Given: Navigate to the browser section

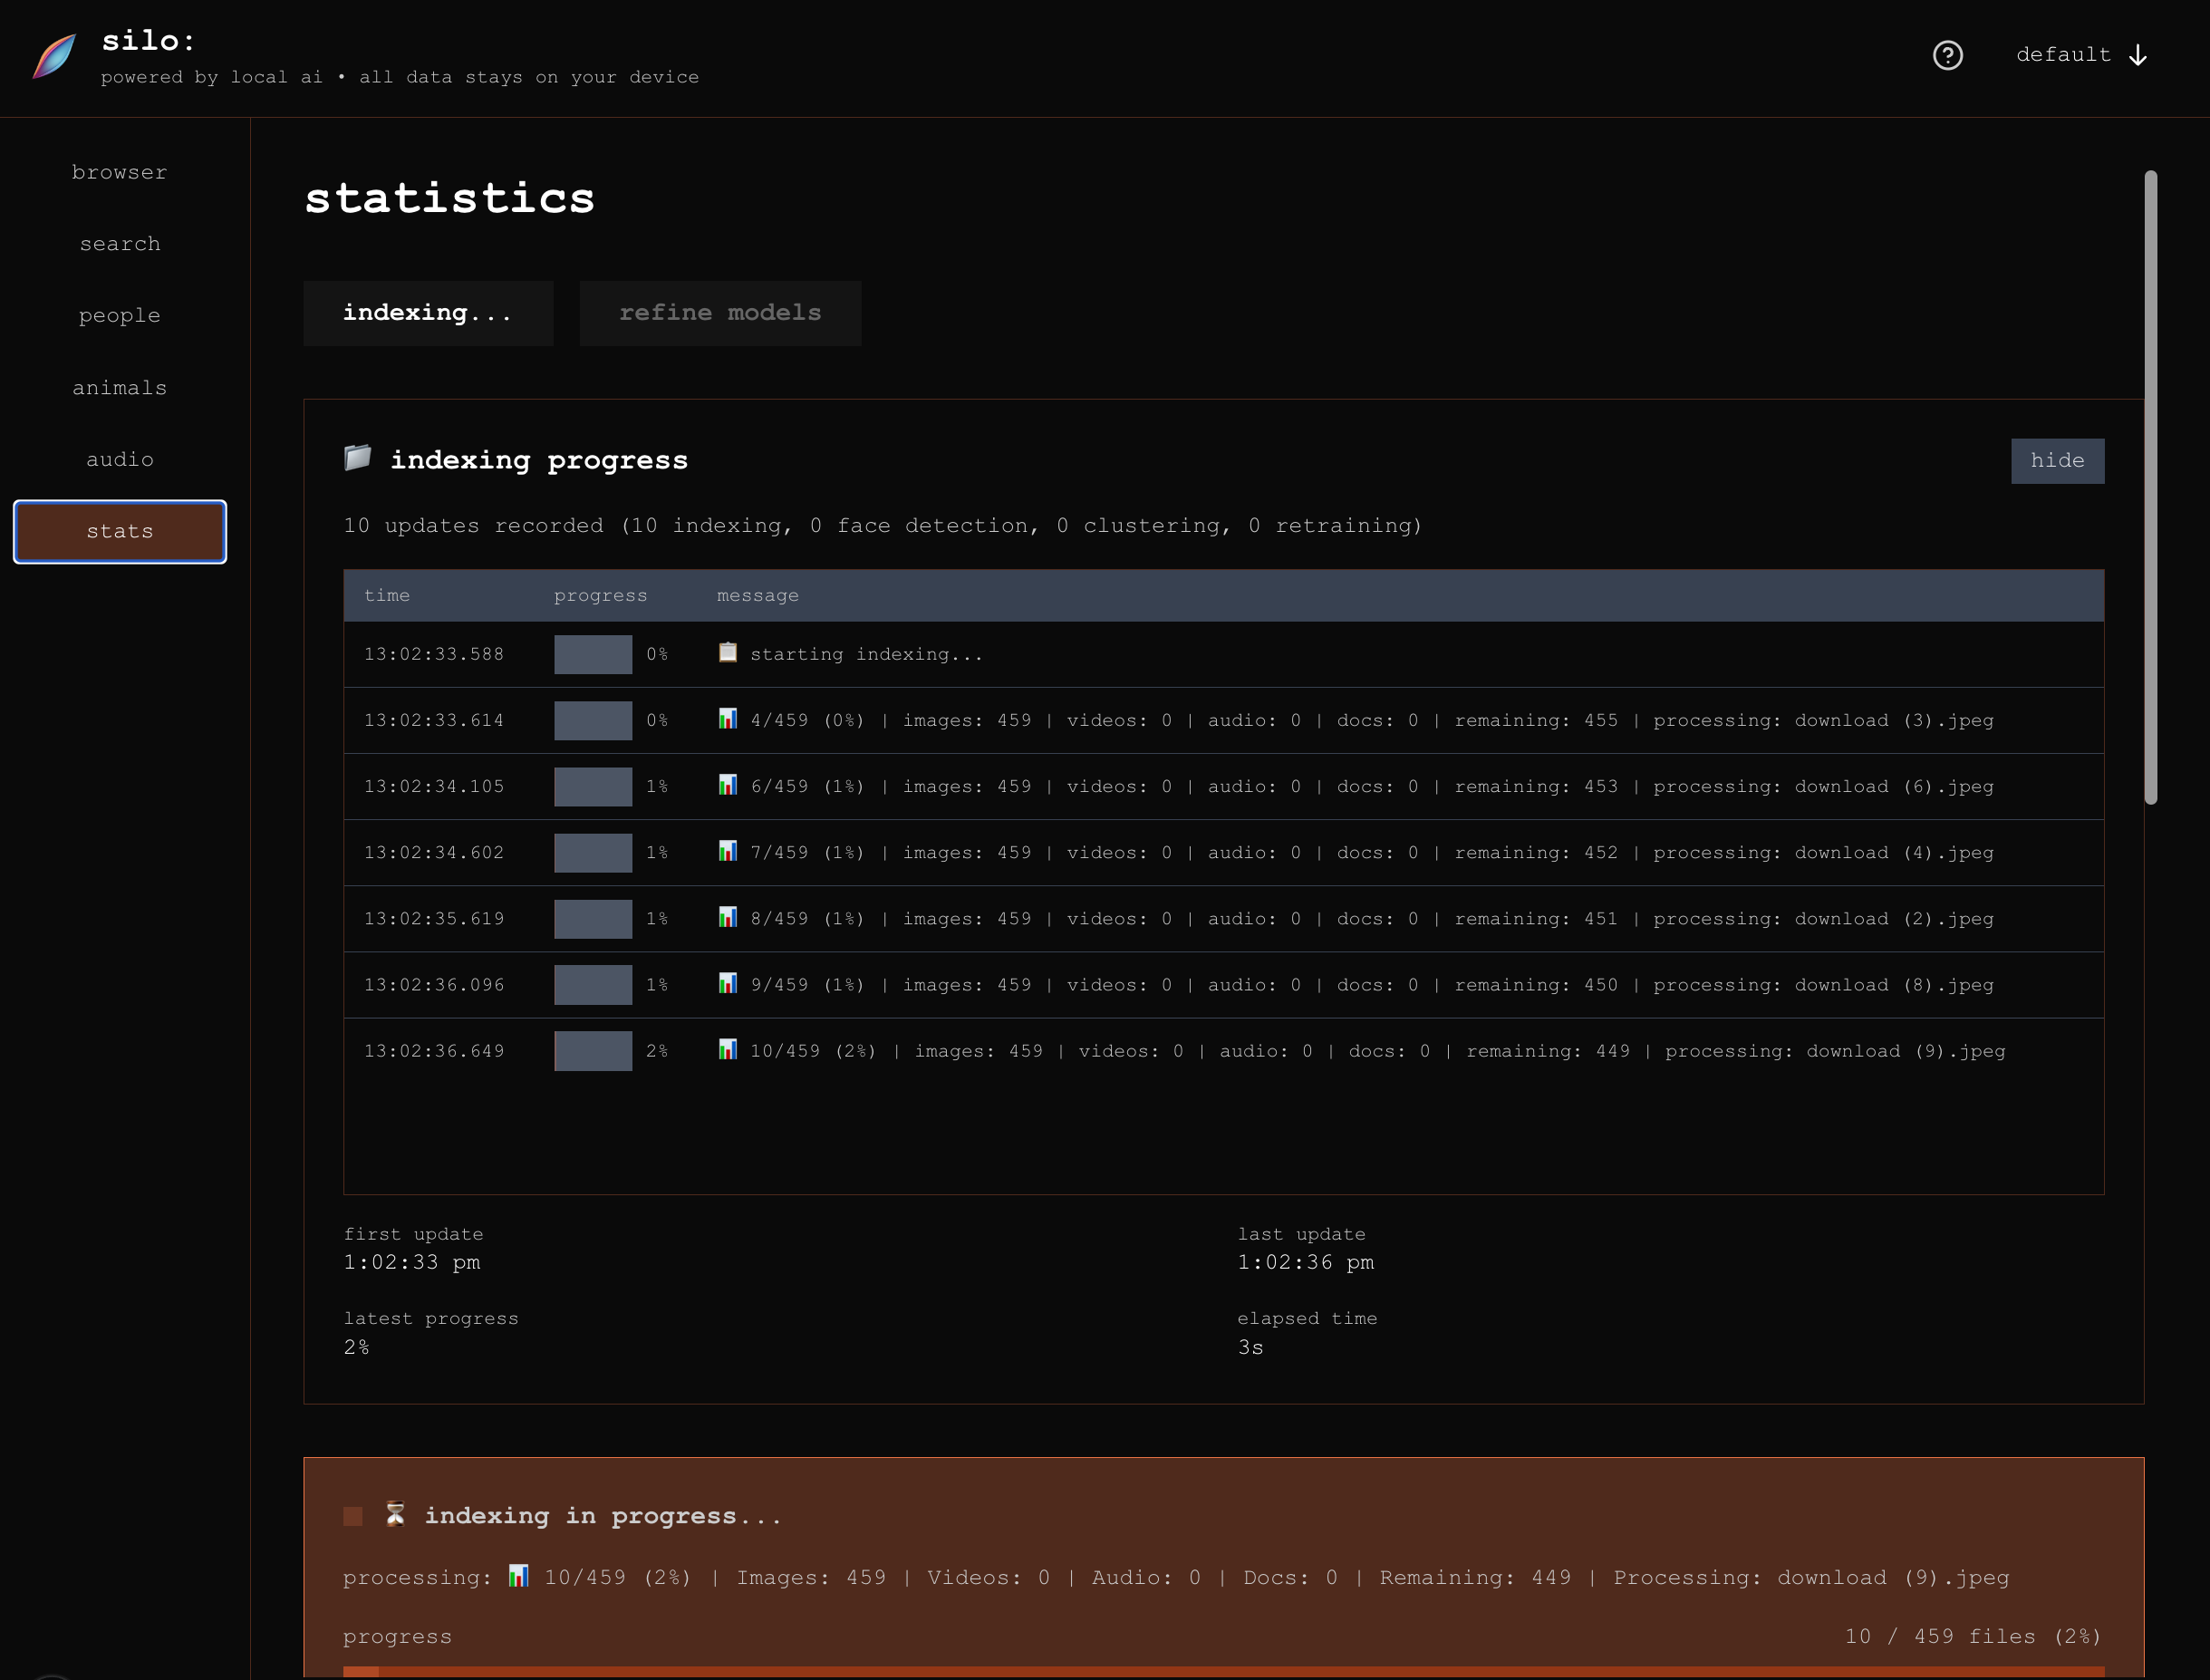Looking at the screenshot, I should [x=119, y=171].
